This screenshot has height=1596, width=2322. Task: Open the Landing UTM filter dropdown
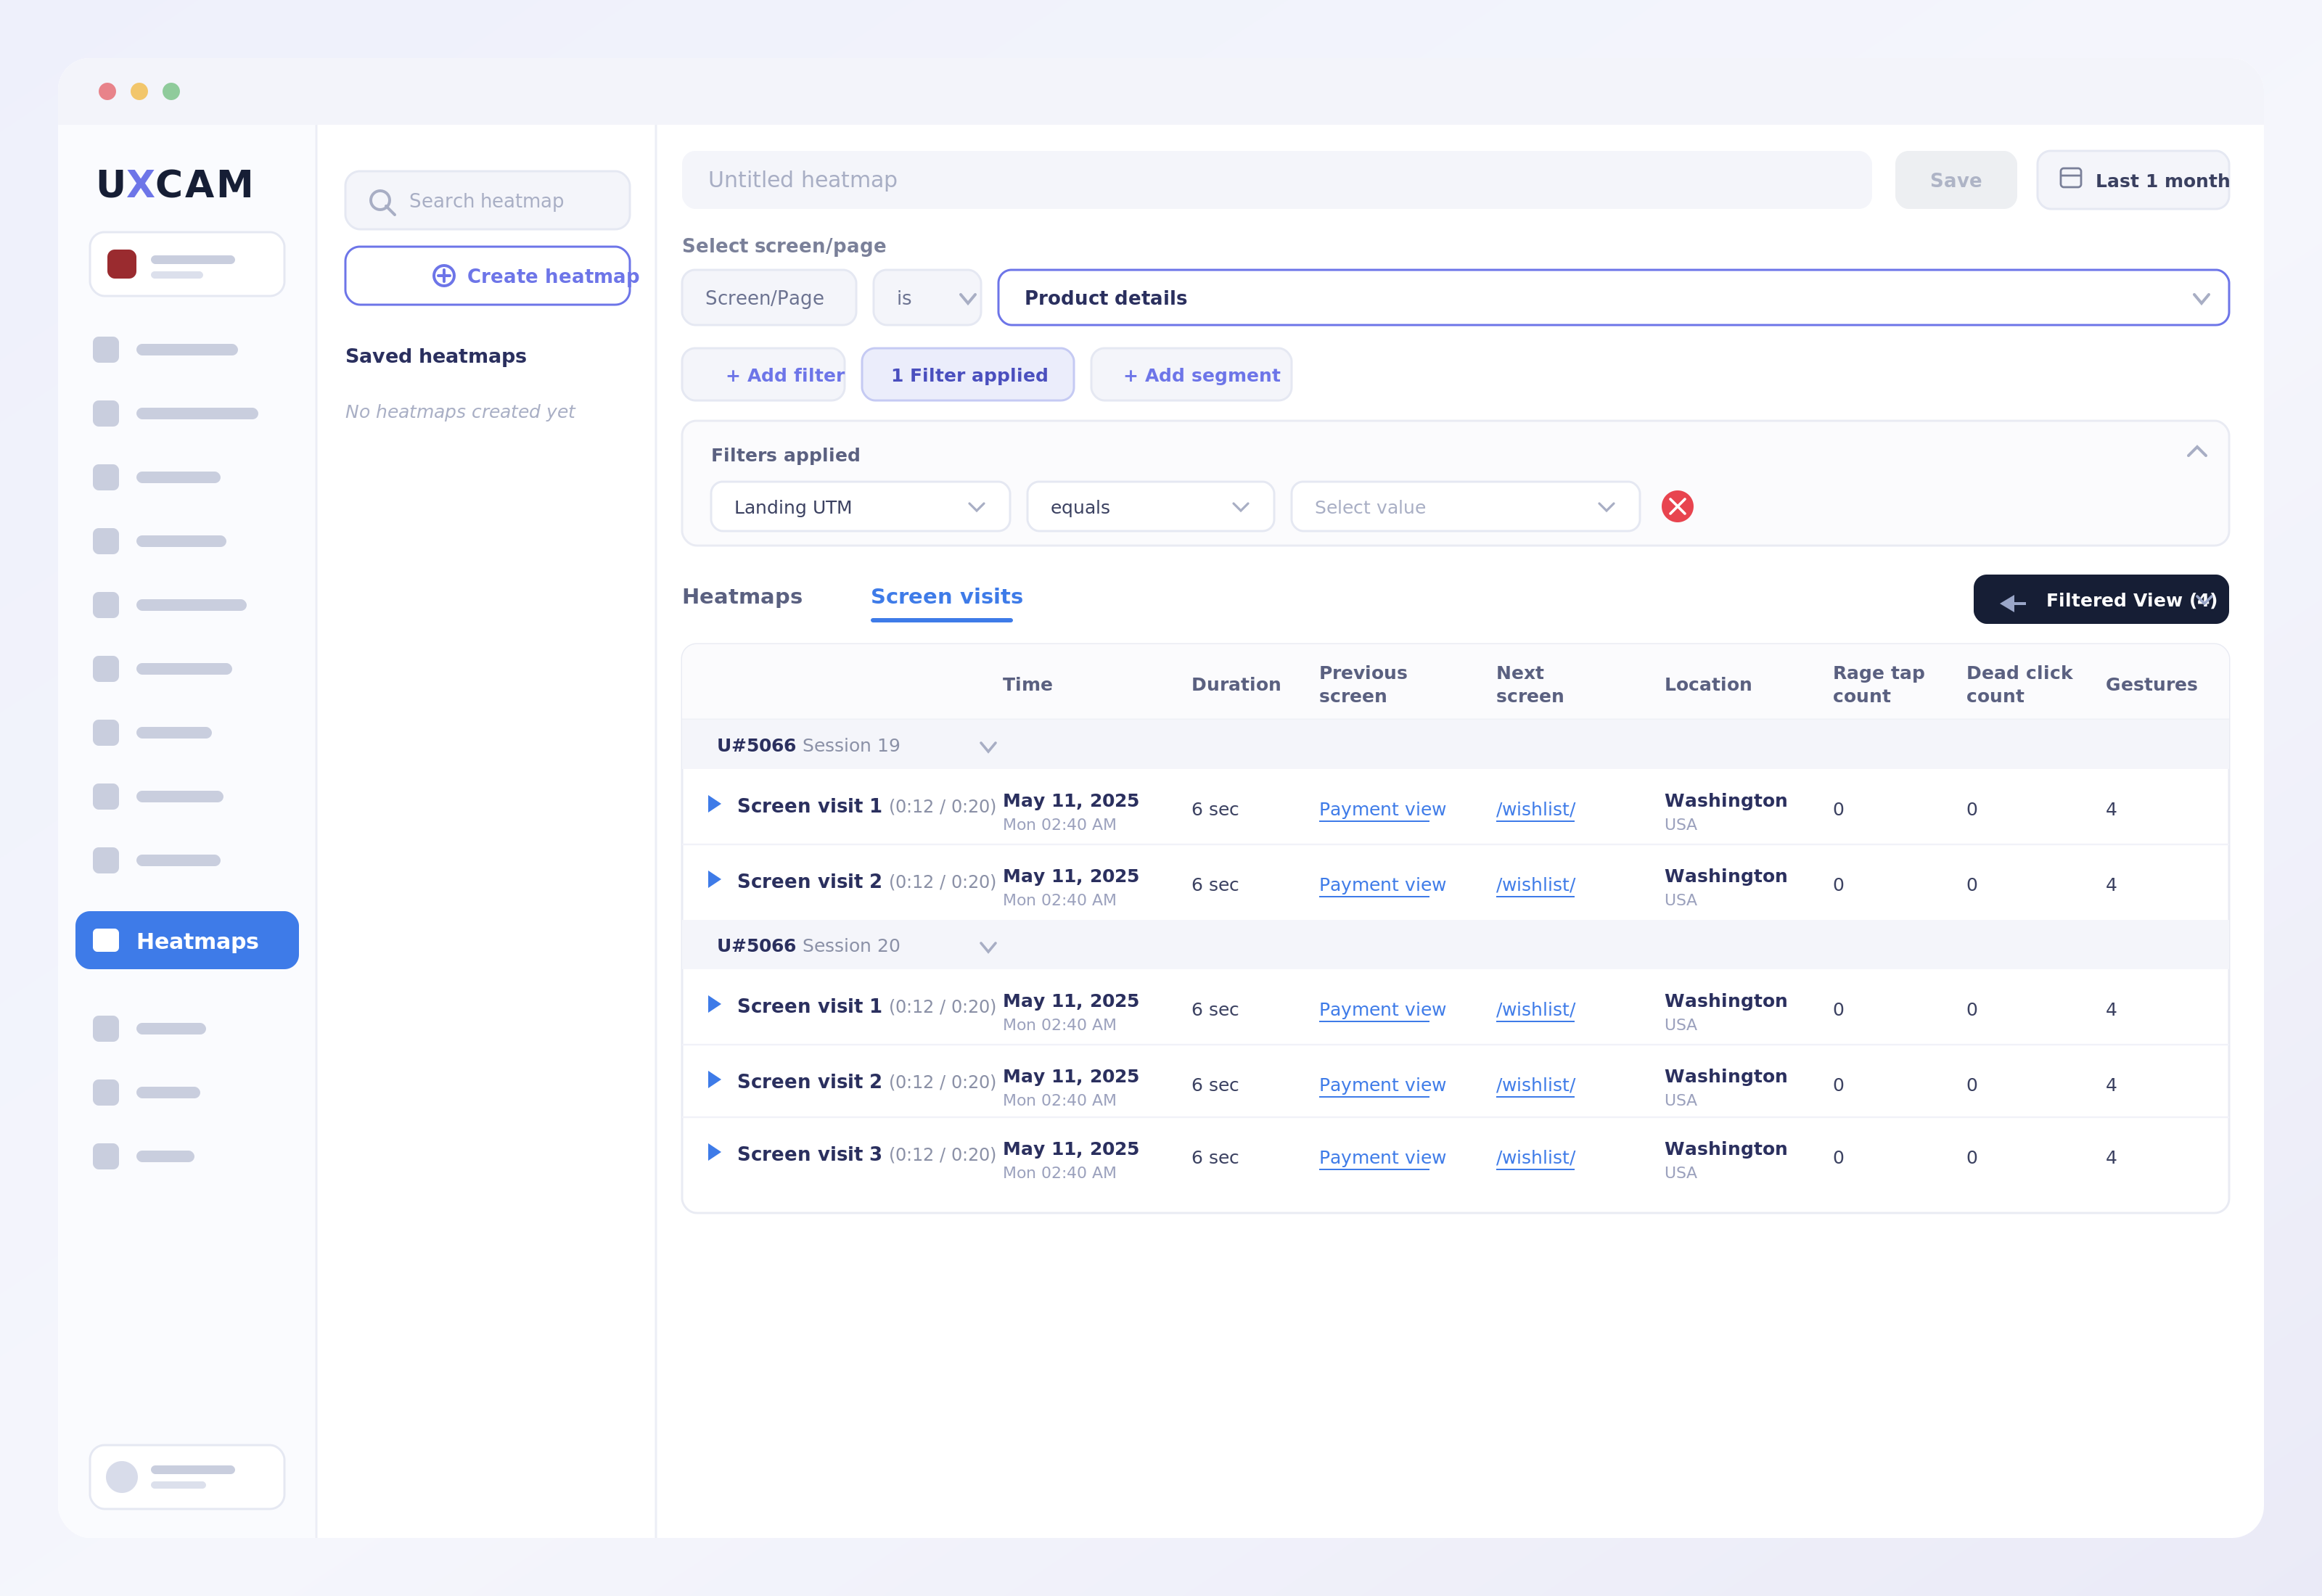860,507
